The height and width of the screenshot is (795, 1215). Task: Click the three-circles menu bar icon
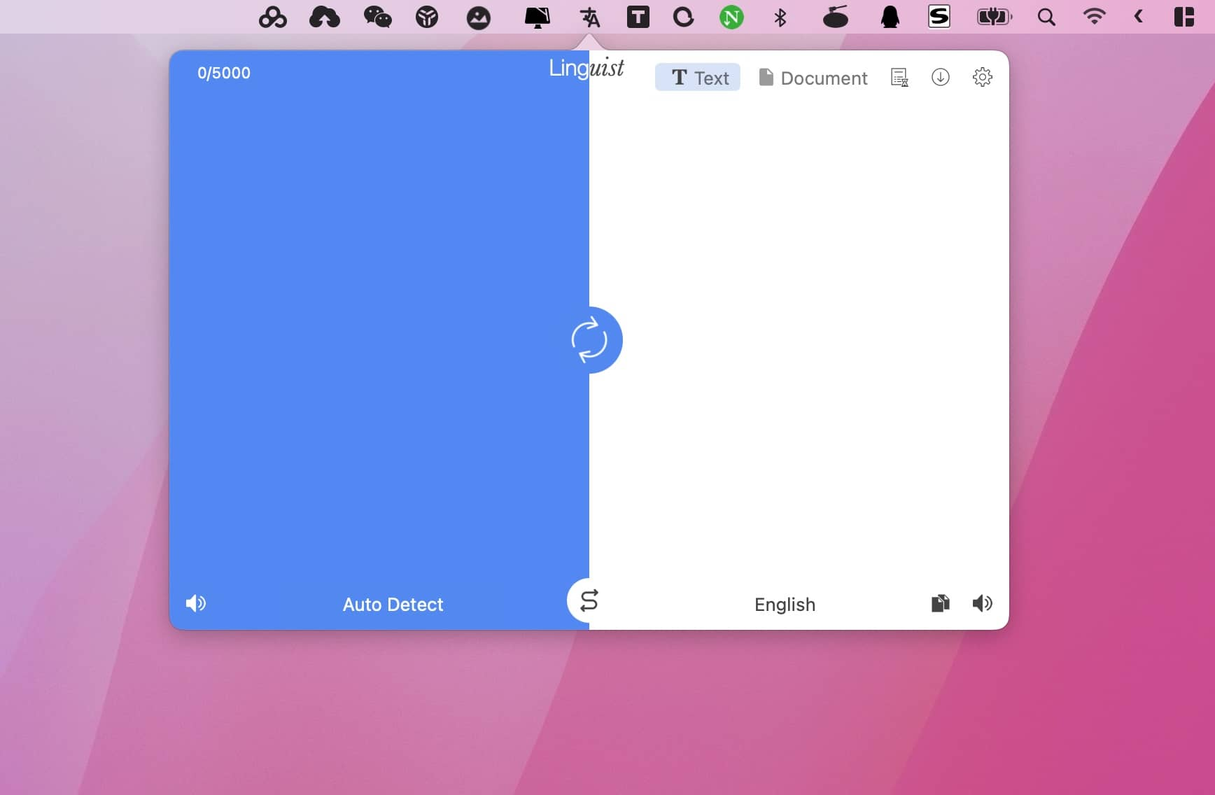pyautogui.click(x=272, y=17)
